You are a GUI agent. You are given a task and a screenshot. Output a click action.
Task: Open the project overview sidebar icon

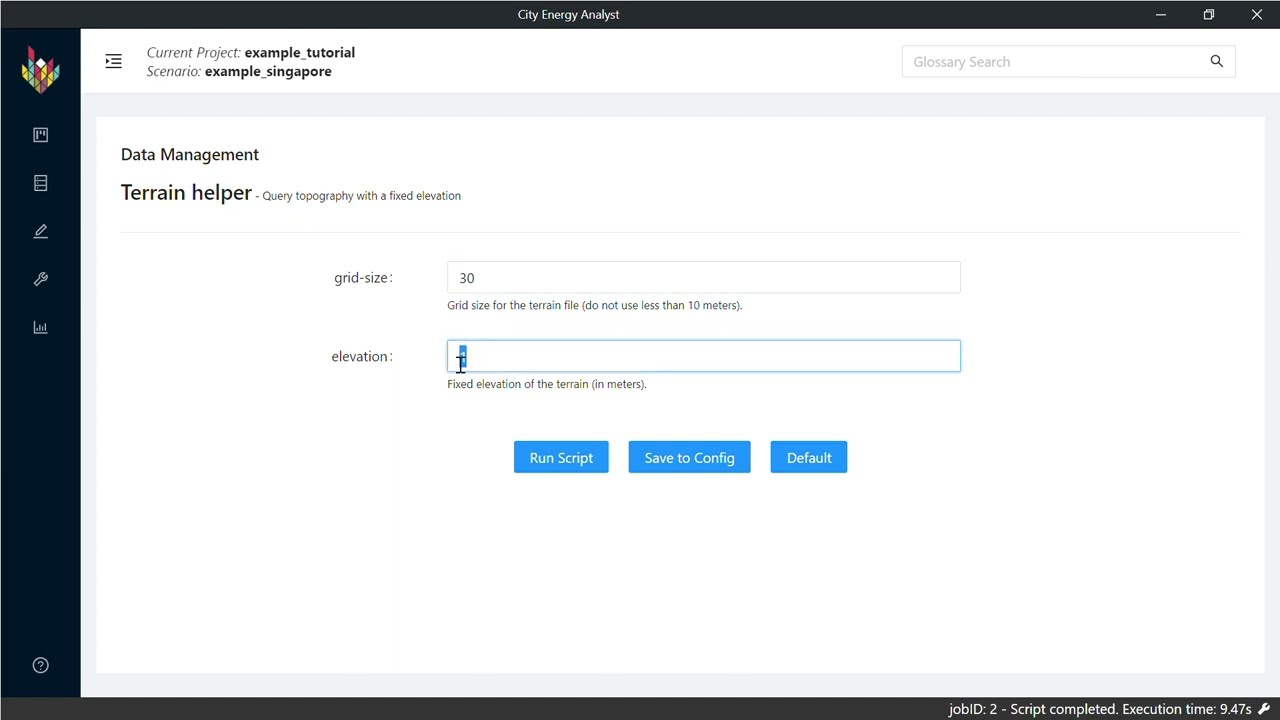click(41, 135)
